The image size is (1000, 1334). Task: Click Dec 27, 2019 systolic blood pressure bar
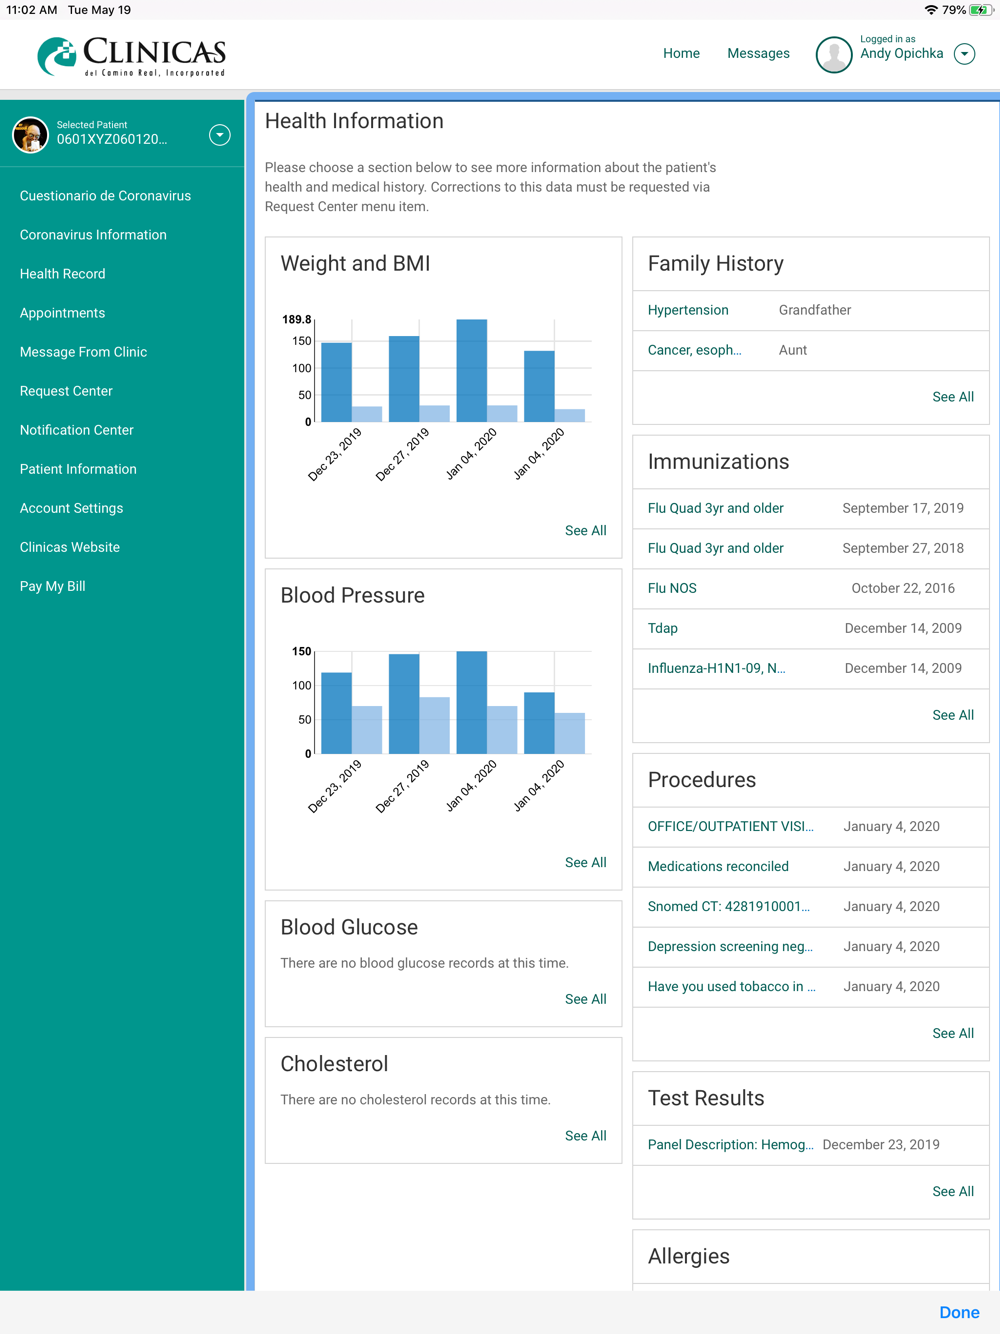(404, 704)
